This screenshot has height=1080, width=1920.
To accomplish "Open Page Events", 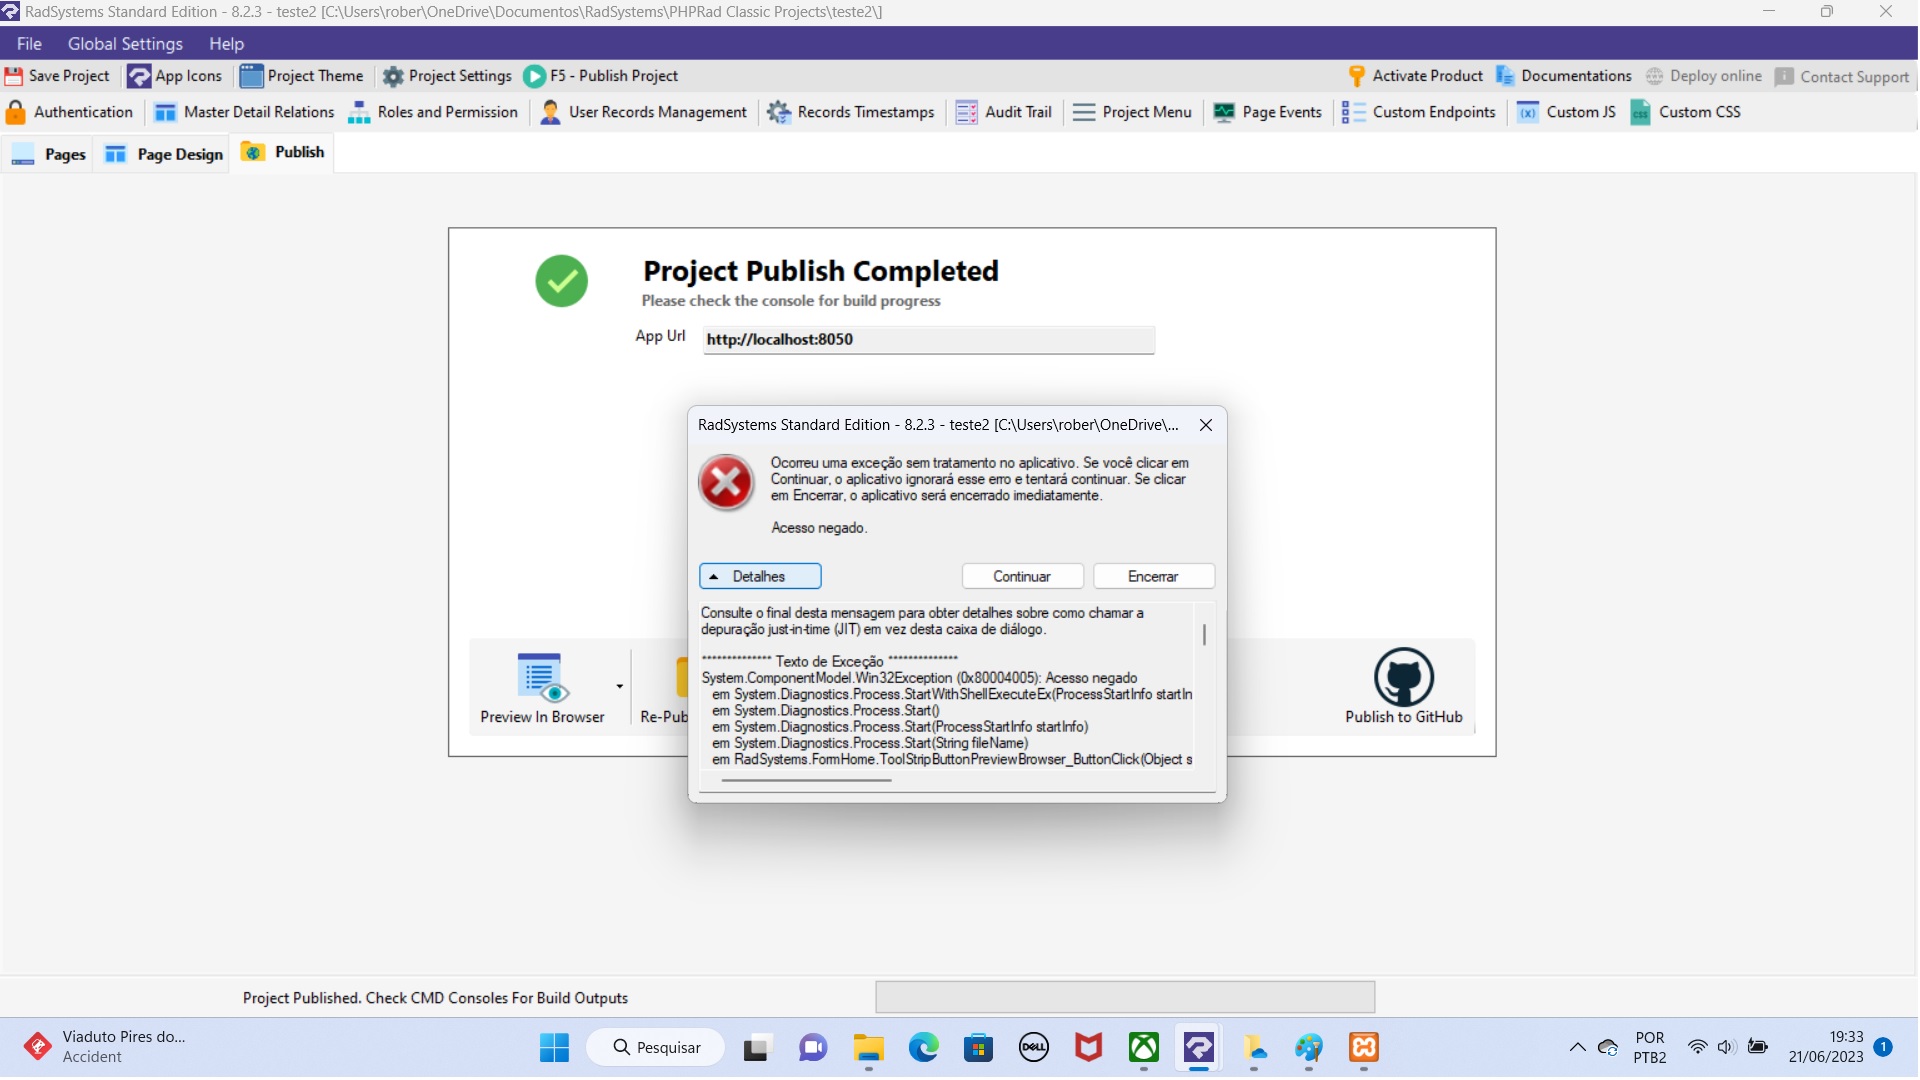I will 1267,112.
